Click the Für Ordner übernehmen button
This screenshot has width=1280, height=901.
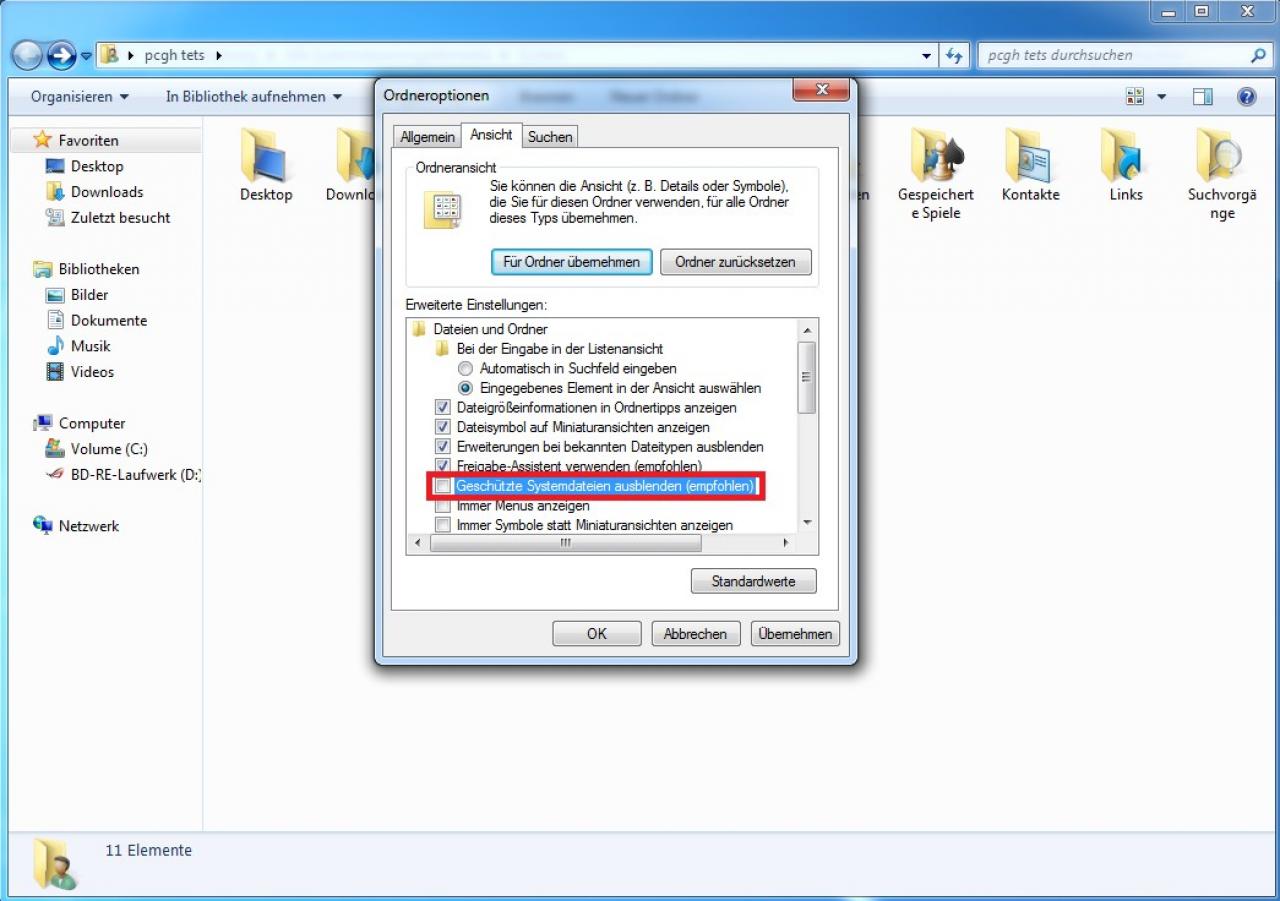click(572, 262)
